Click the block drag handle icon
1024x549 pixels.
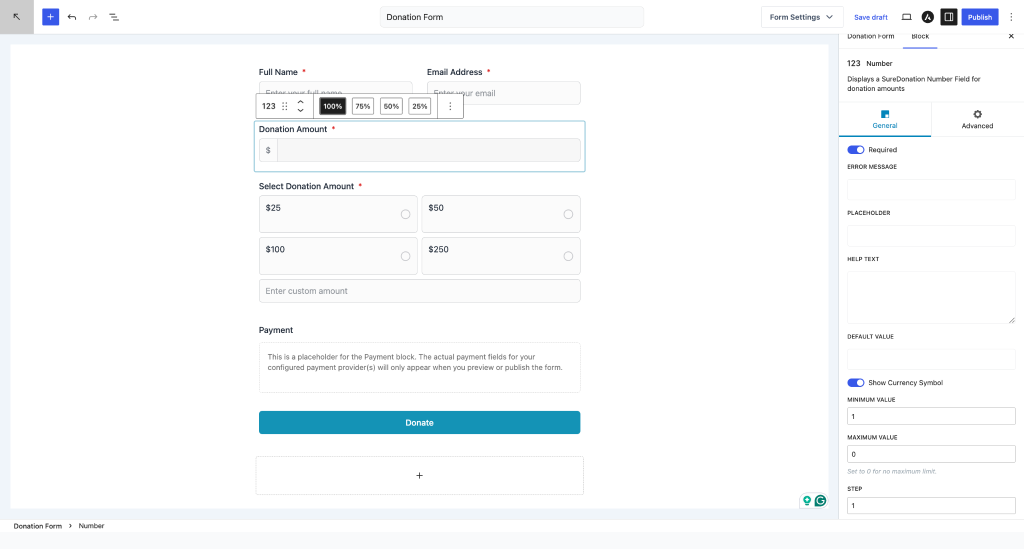click(285, 106)
